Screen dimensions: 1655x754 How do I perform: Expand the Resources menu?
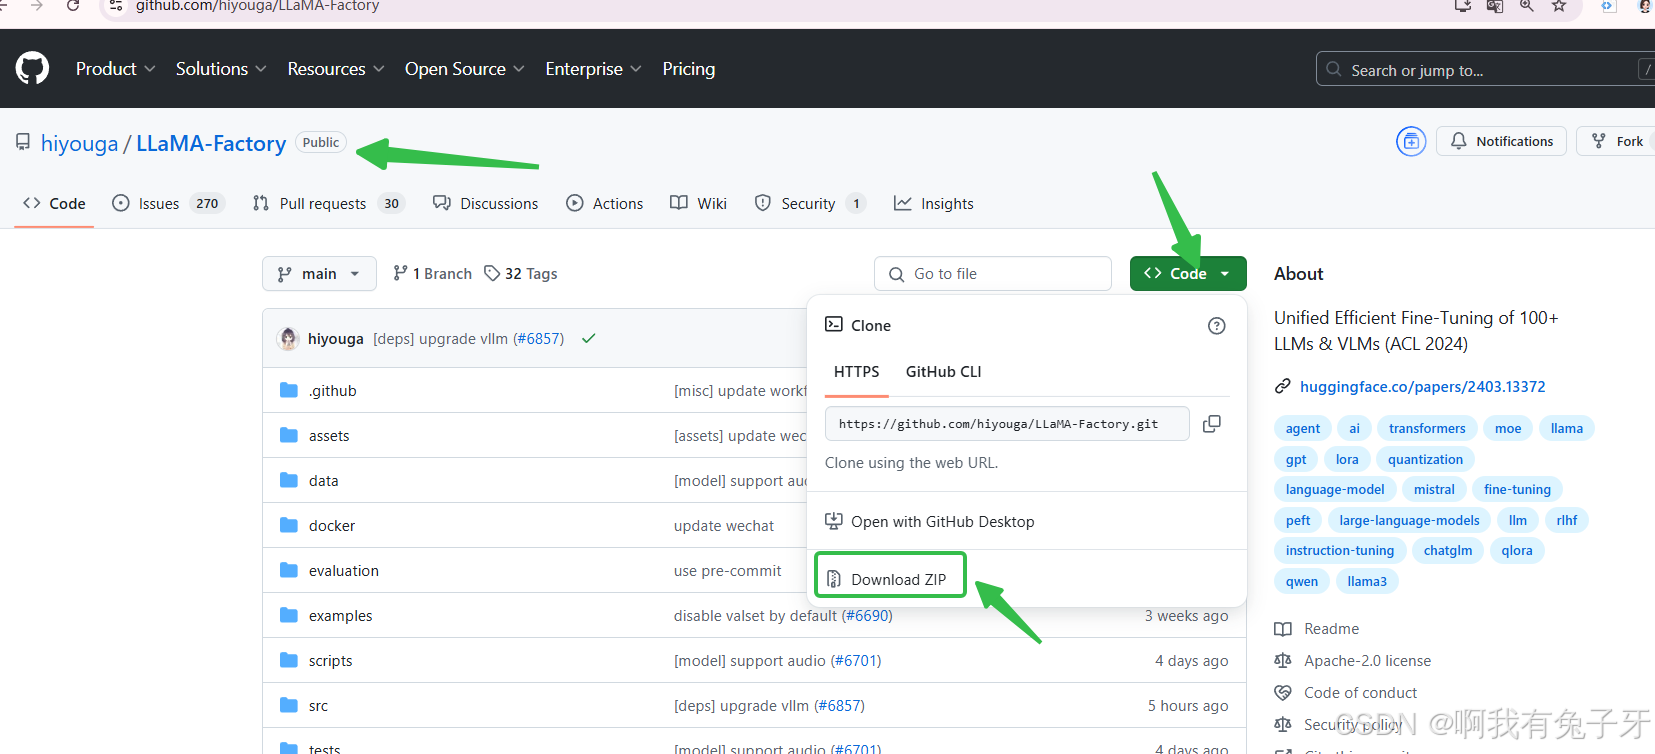coord(336,69)
